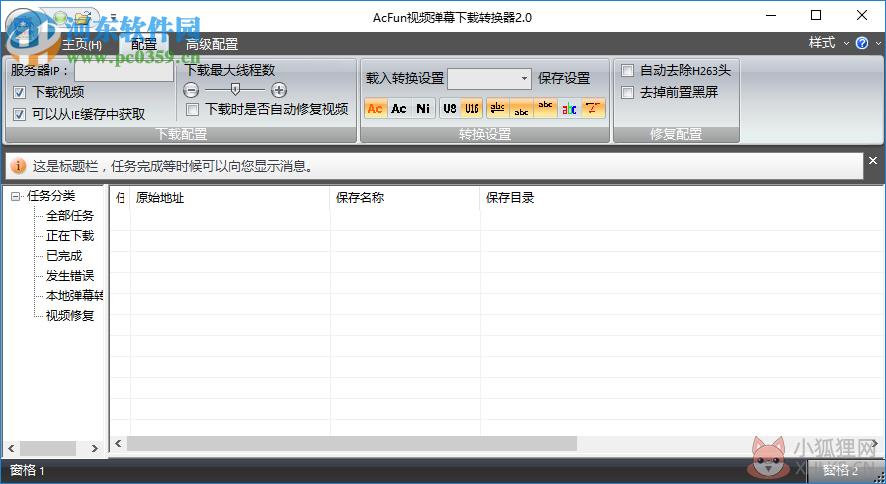Open help via the blue question icon

tap(862, 43)
